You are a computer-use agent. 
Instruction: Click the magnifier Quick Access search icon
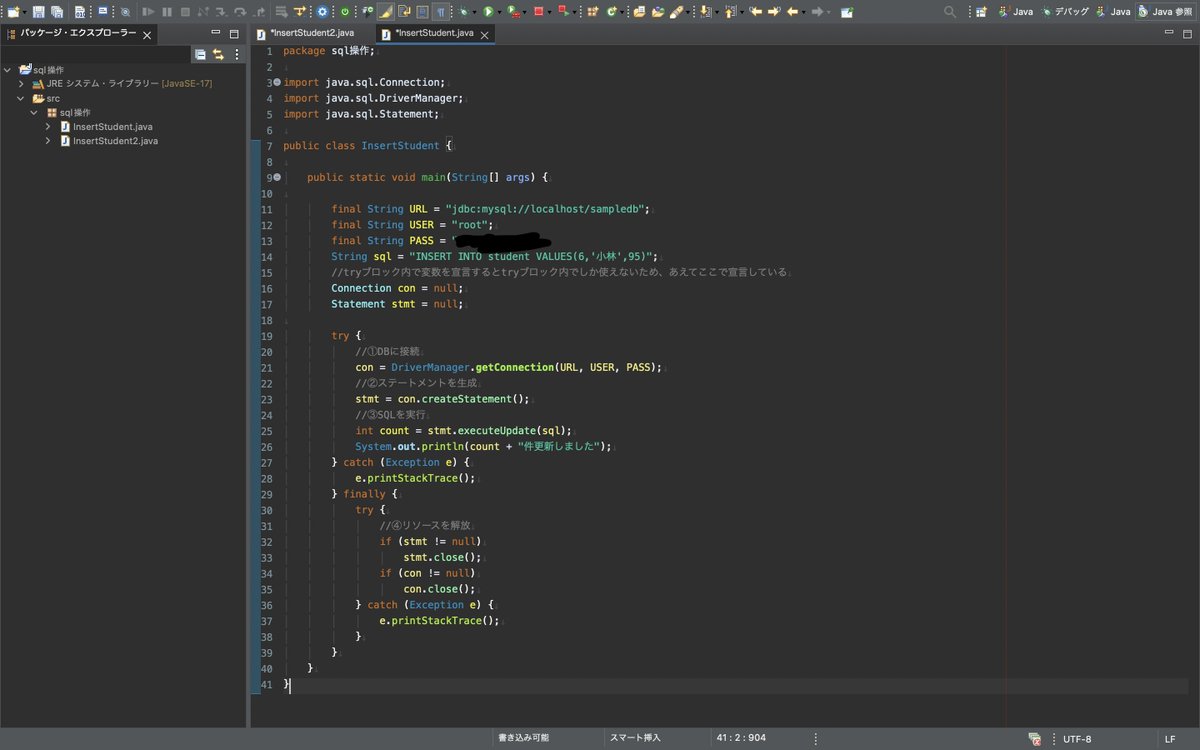pyautogui.click(x=951, y=12)
